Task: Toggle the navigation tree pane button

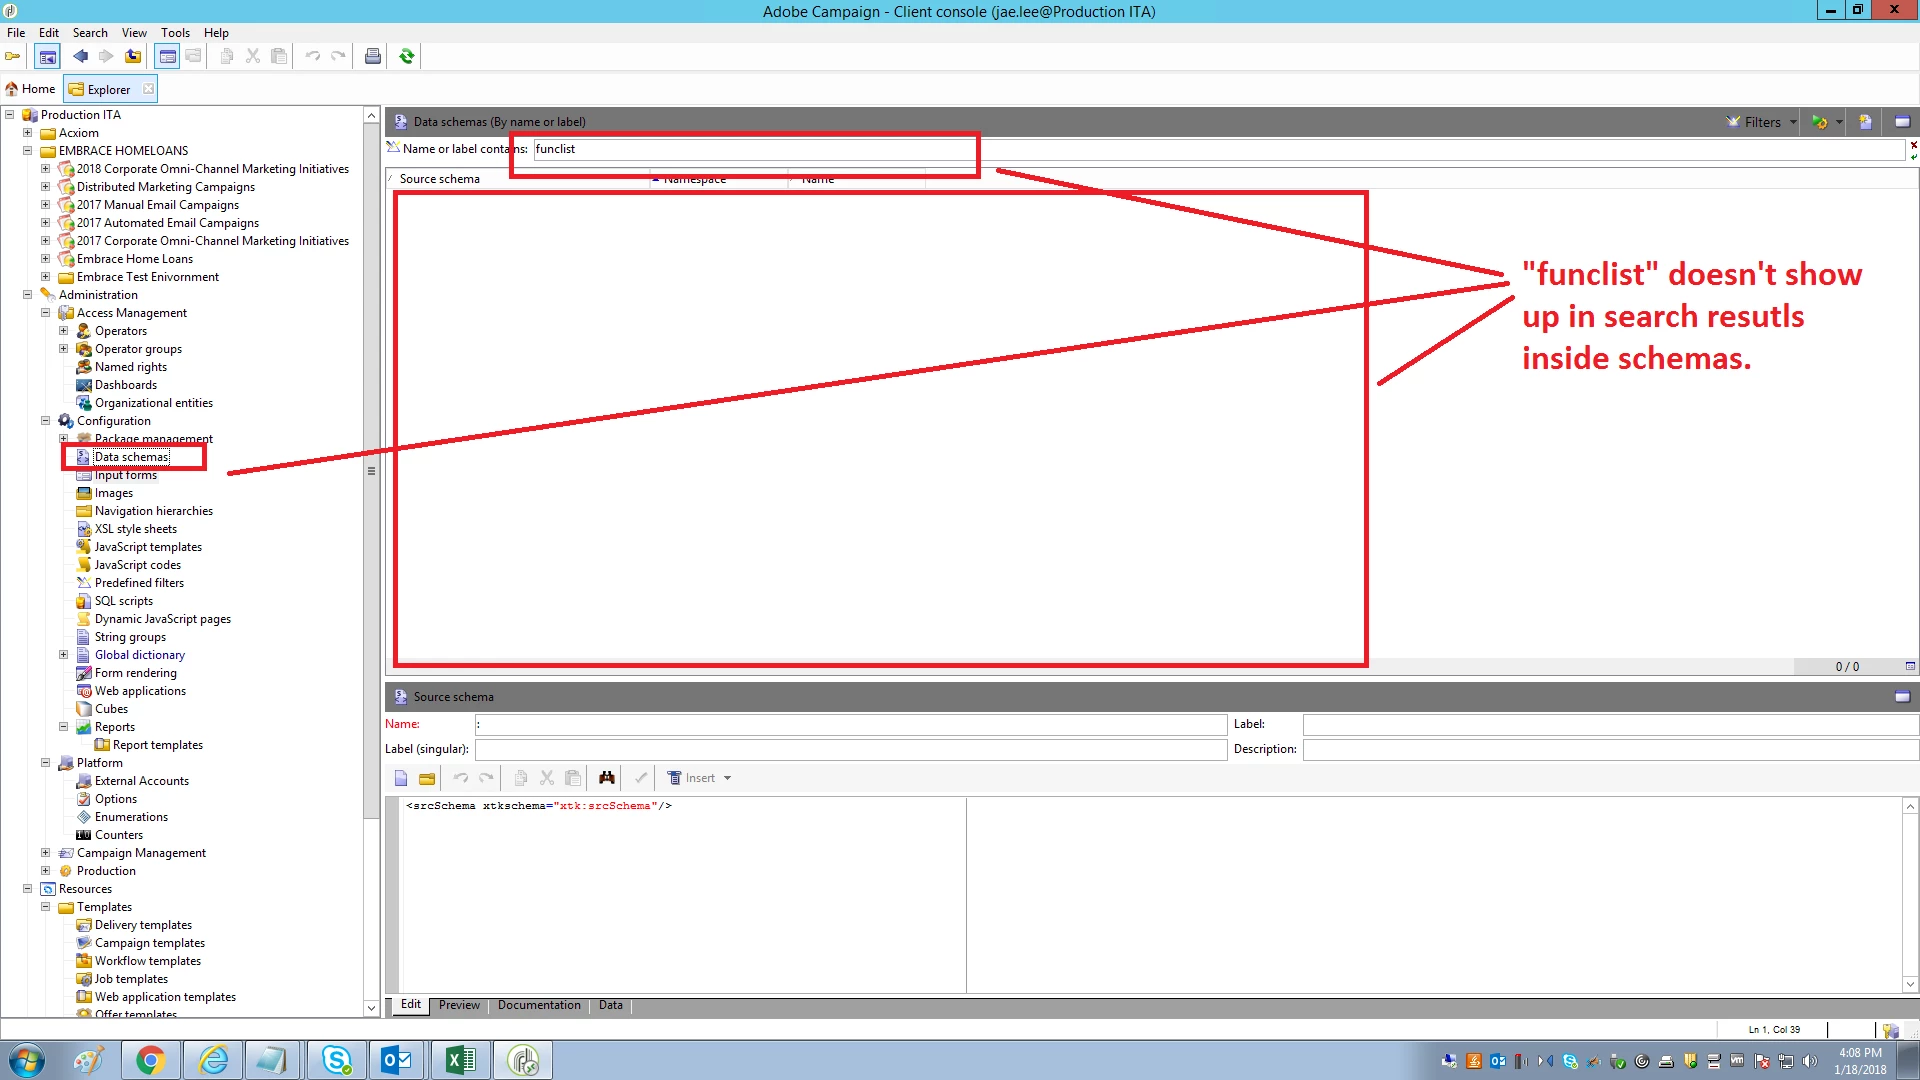Action: [x=47, y=56]
